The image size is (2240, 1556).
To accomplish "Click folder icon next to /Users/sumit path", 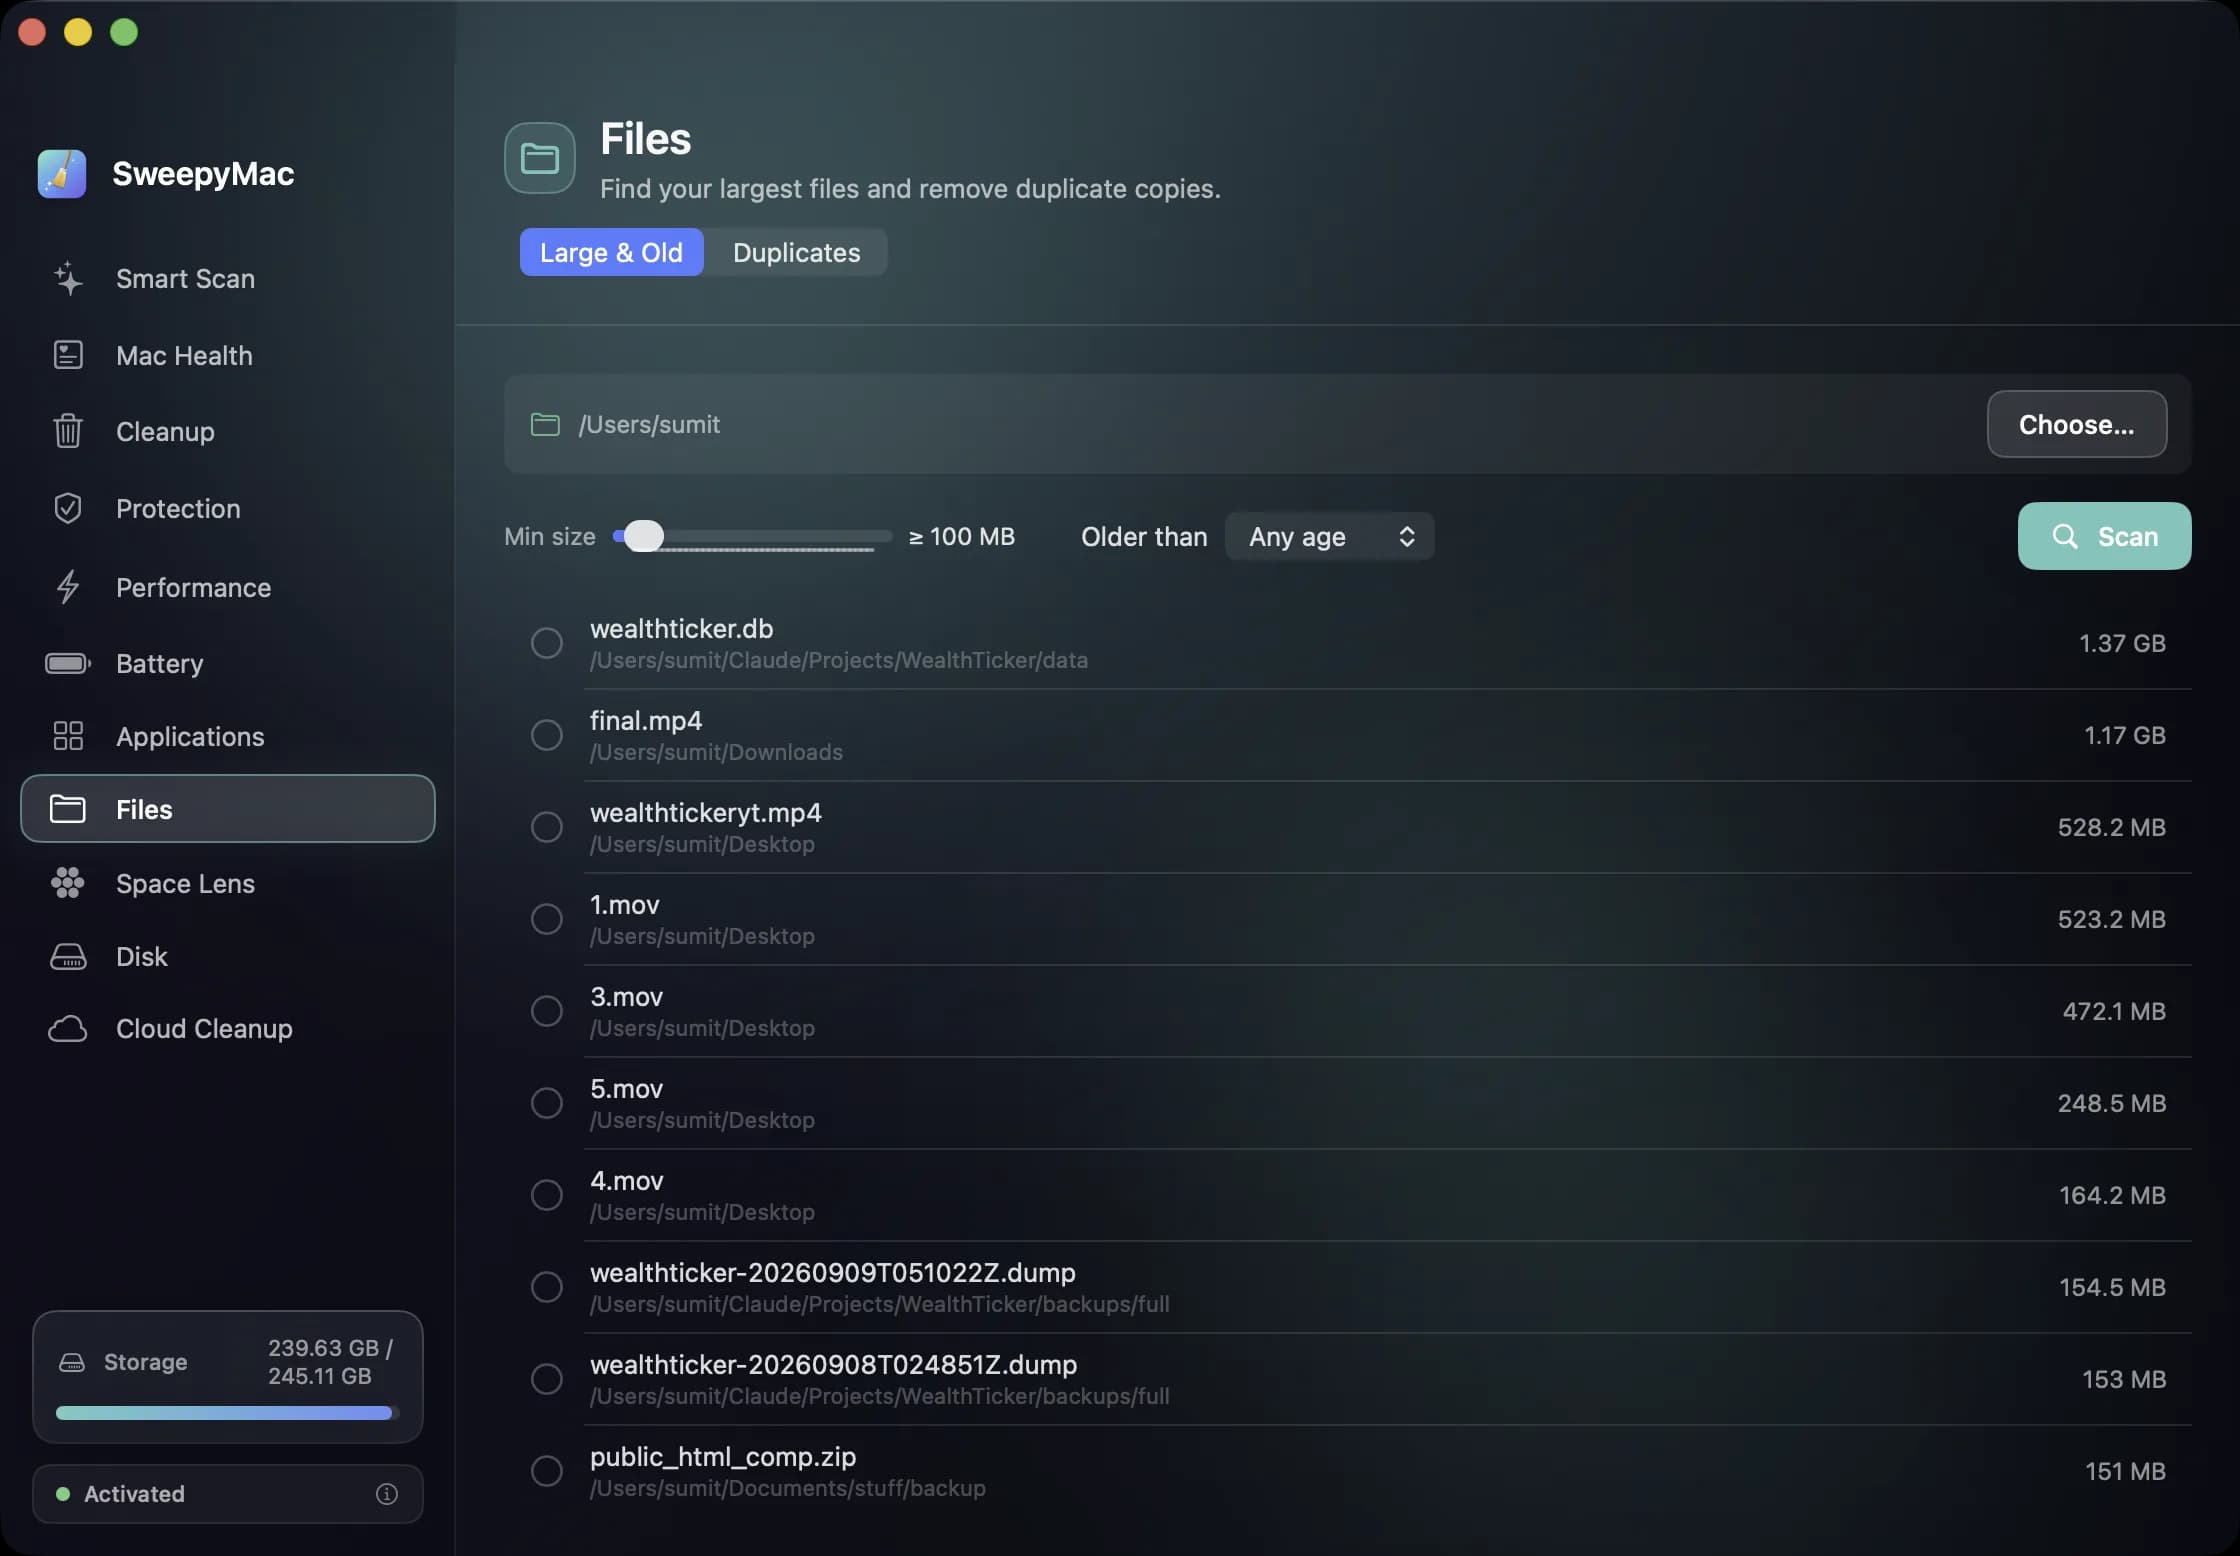I will click(545, 425).
